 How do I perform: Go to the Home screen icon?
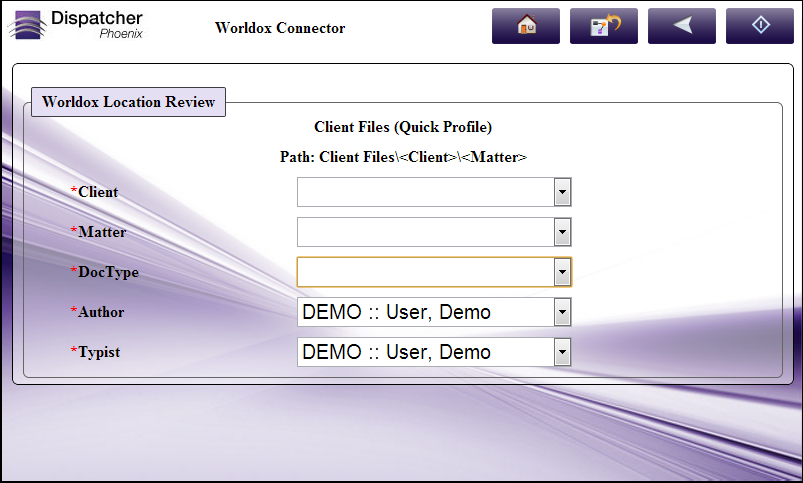[525, 26]
